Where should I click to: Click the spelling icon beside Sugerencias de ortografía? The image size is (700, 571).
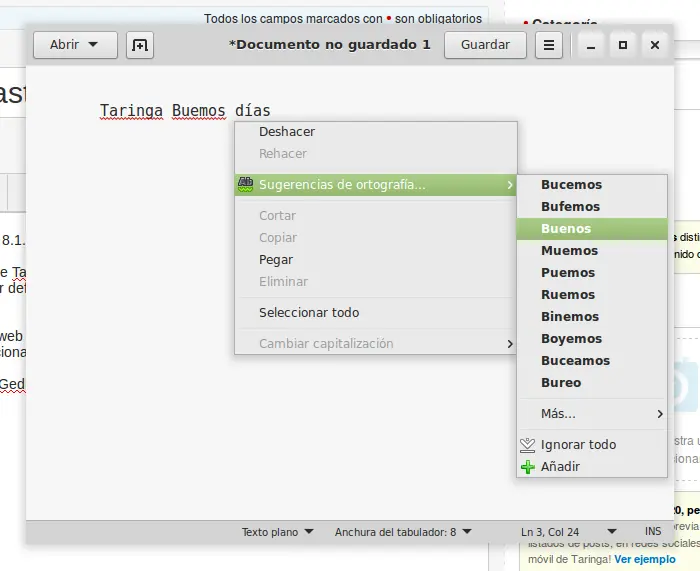[246, 184]
